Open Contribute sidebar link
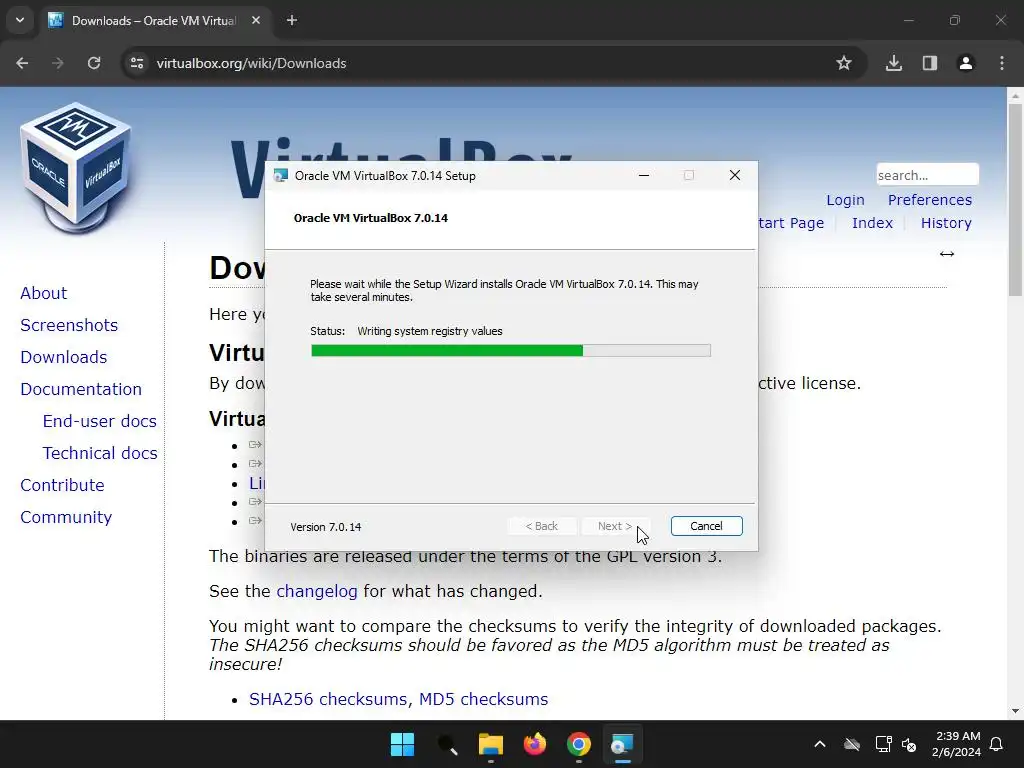 tap(63, 485)
